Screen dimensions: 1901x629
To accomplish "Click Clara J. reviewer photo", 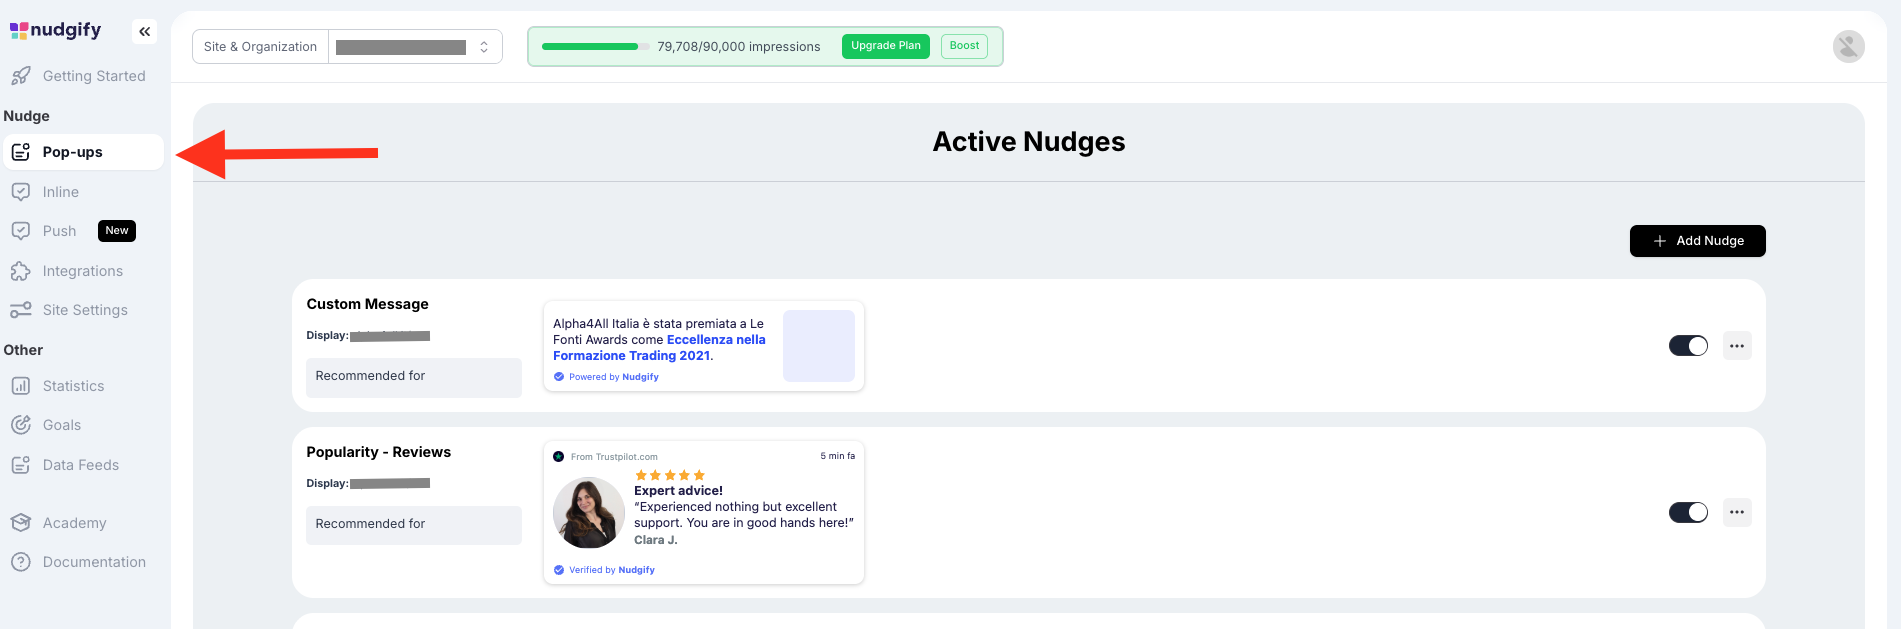I will [x=588, y=513].
